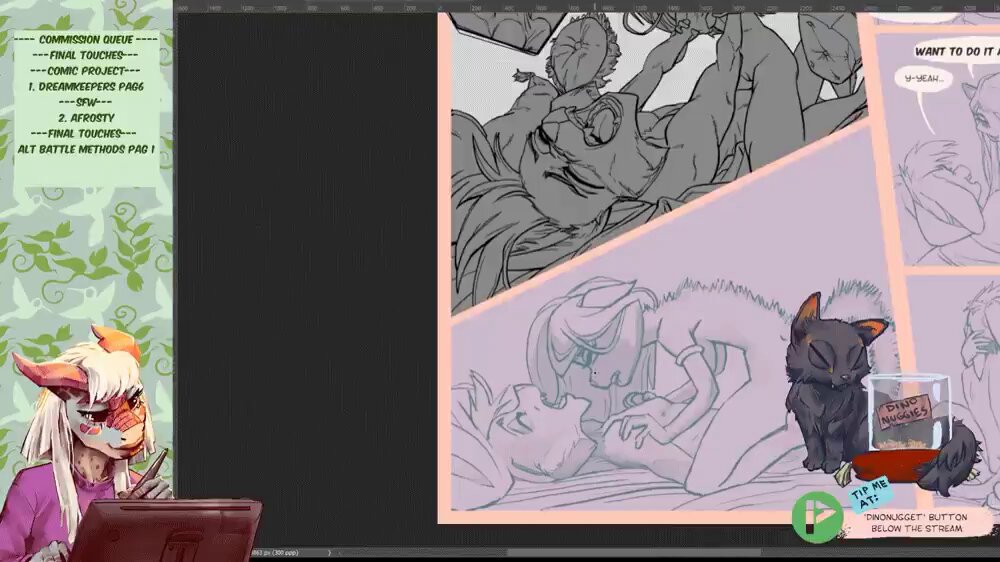Click the status bar arrow next to document size
1000x562 pixels.
pos(329,552)
